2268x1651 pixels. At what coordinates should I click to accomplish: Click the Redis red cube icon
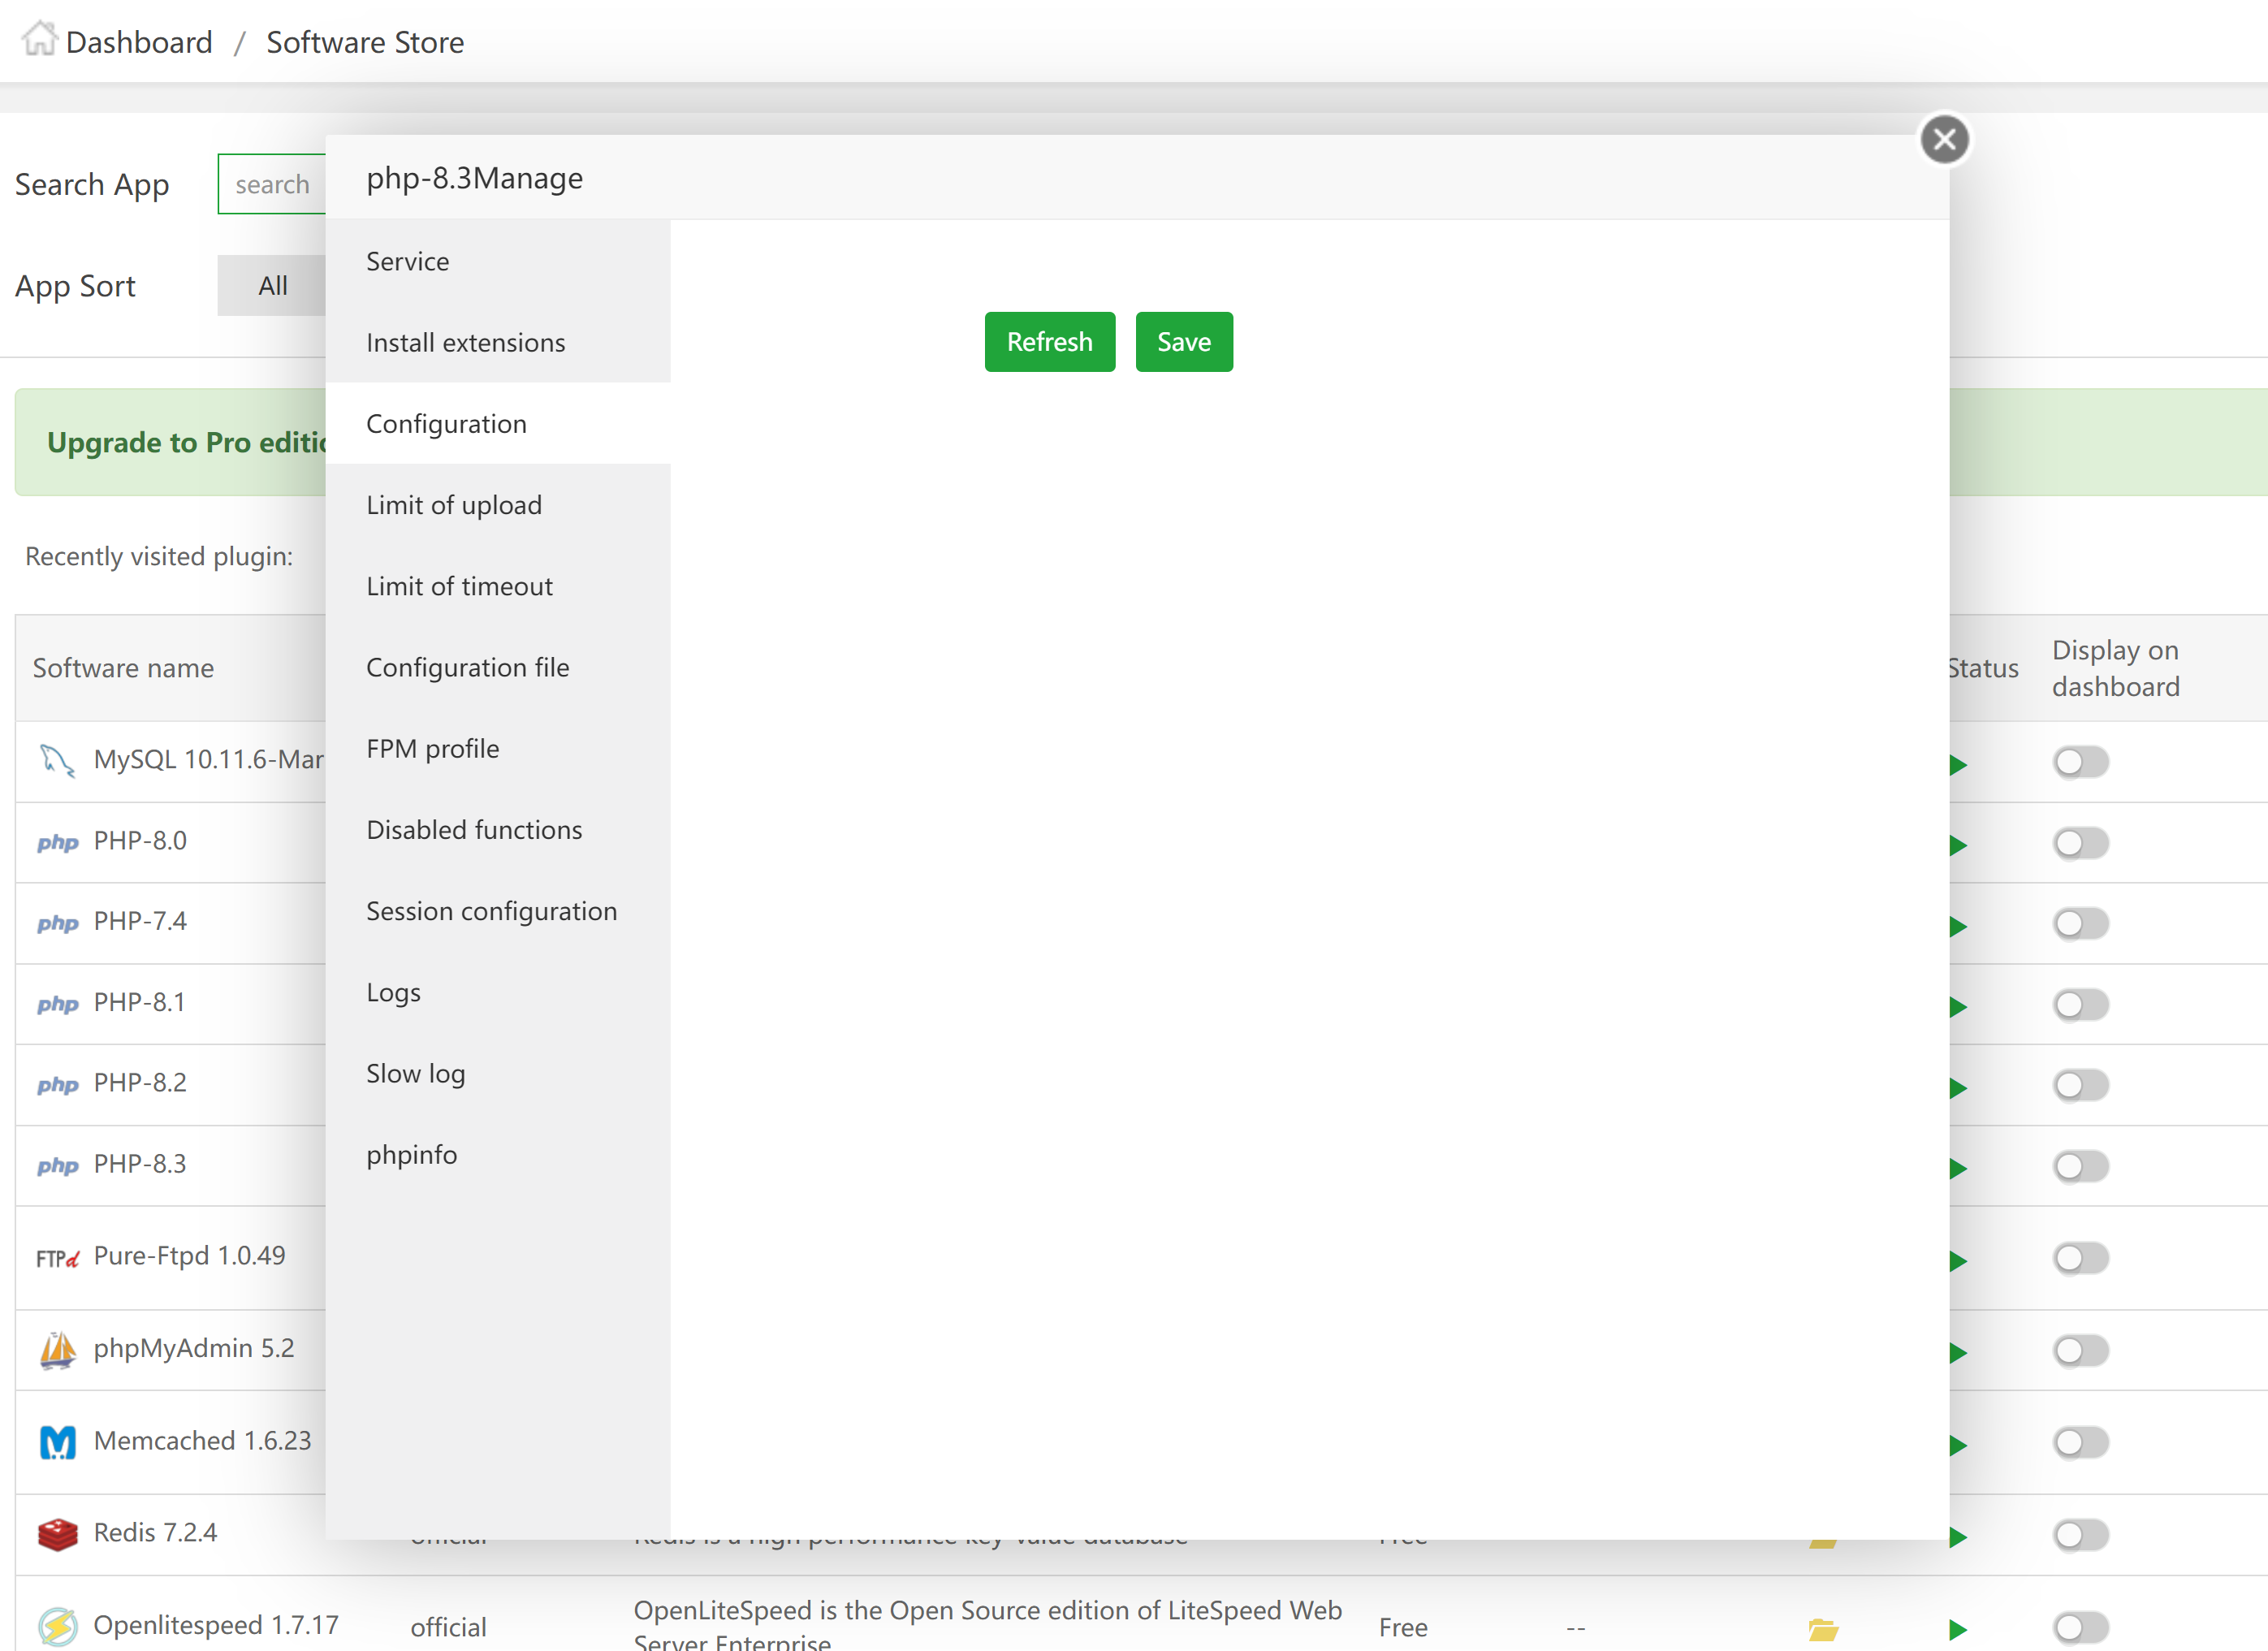point(57,1534)
